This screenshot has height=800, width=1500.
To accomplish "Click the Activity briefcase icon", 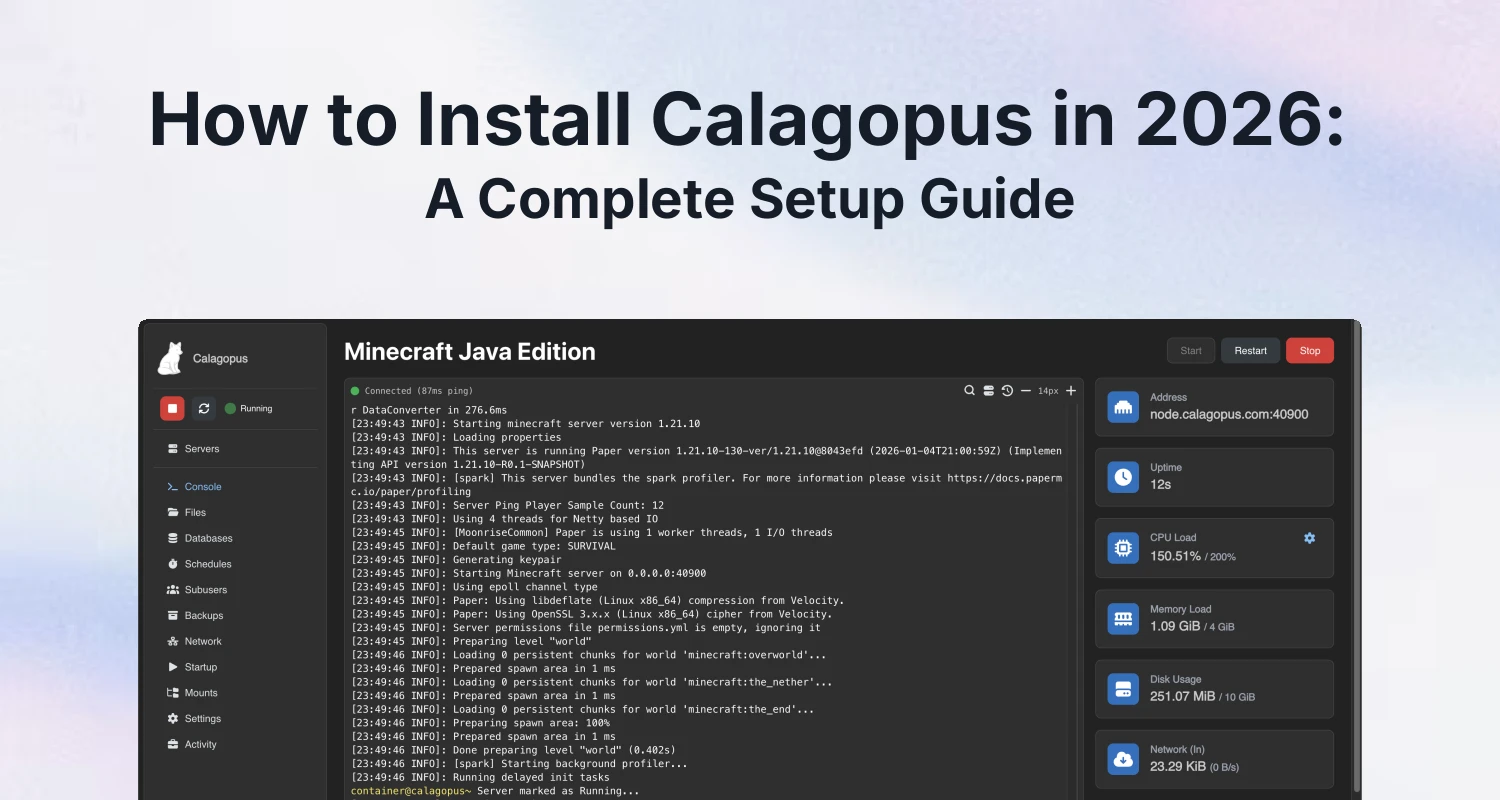I will 173,744.
